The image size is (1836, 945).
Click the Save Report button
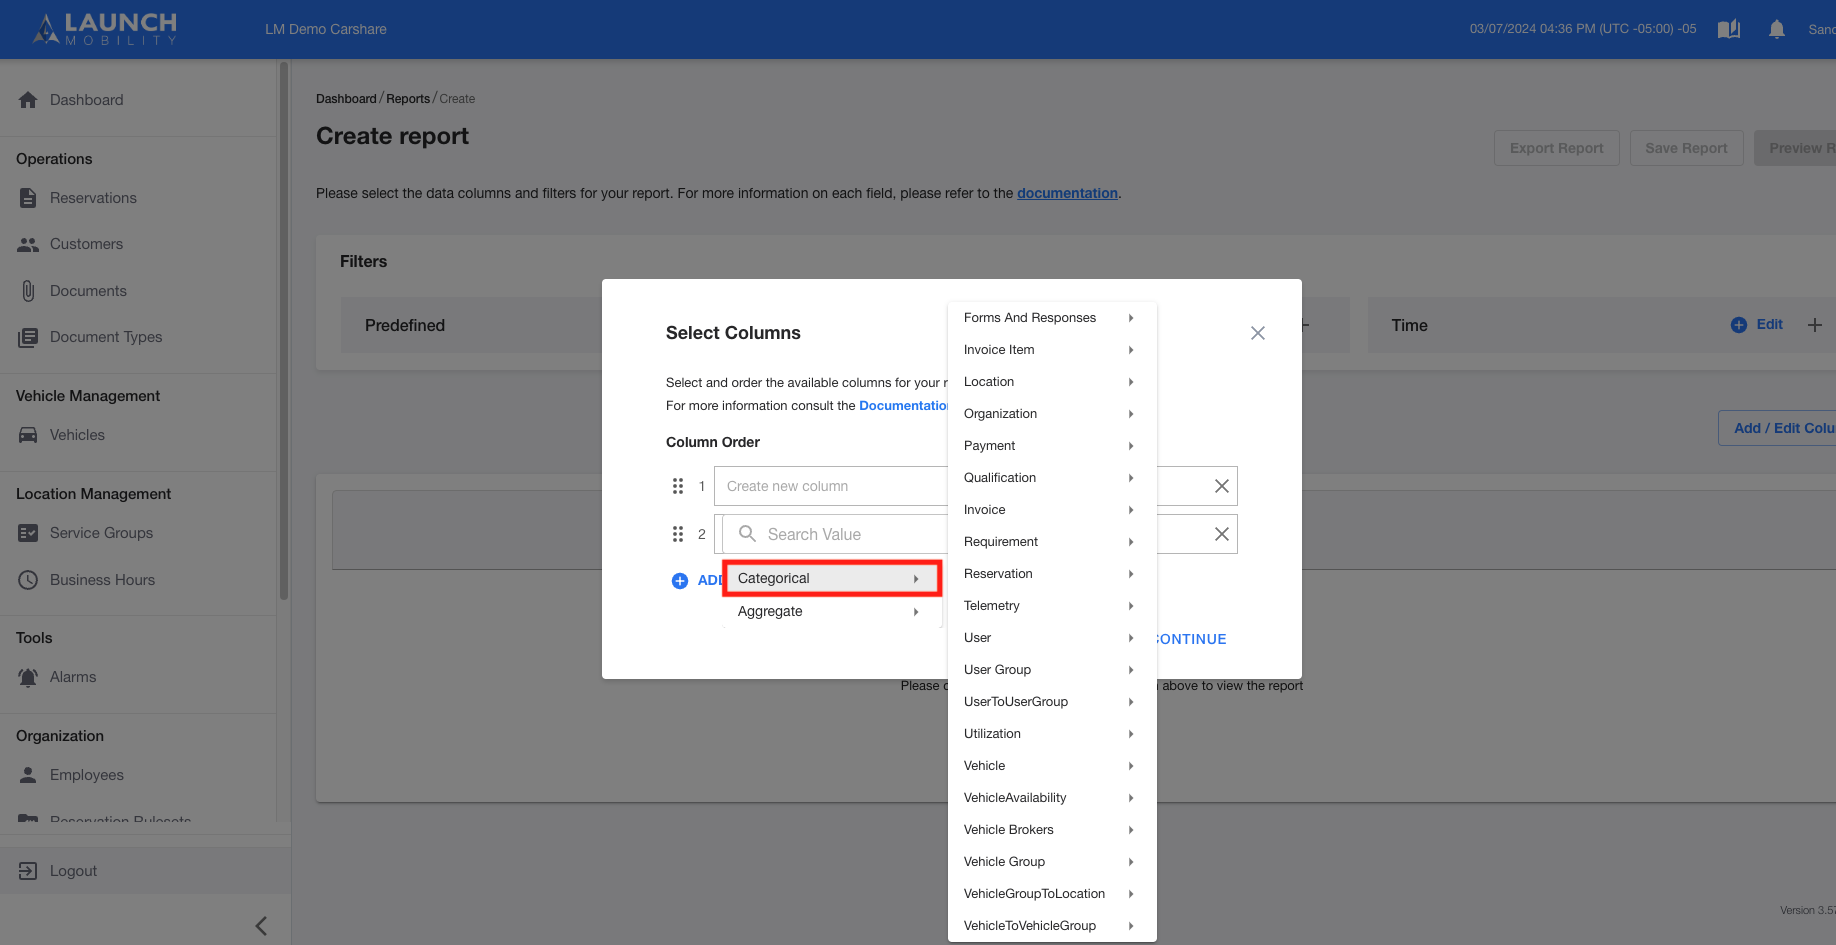(1687, 148)
